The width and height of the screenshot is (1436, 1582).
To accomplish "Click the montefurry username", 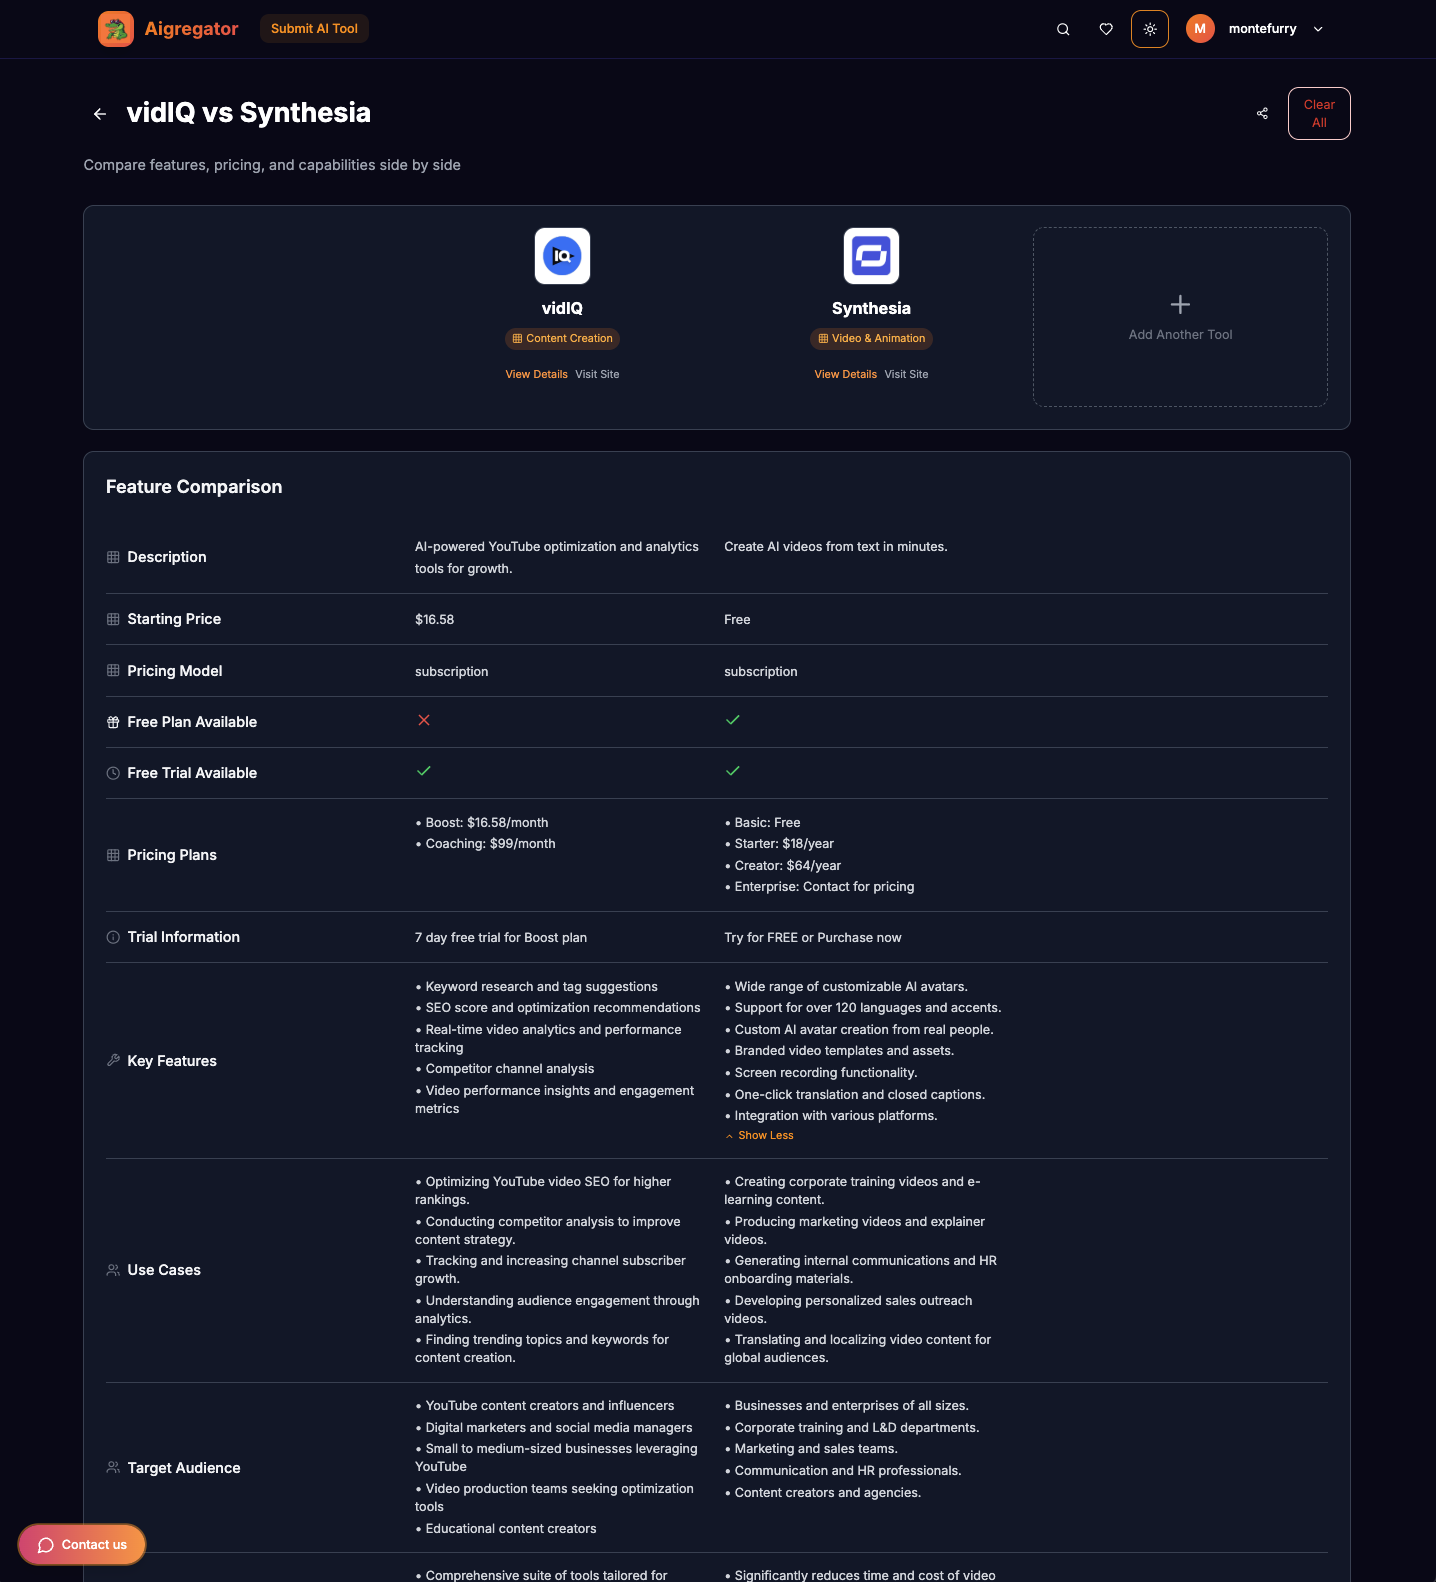I will click(x=1262, y=29).
